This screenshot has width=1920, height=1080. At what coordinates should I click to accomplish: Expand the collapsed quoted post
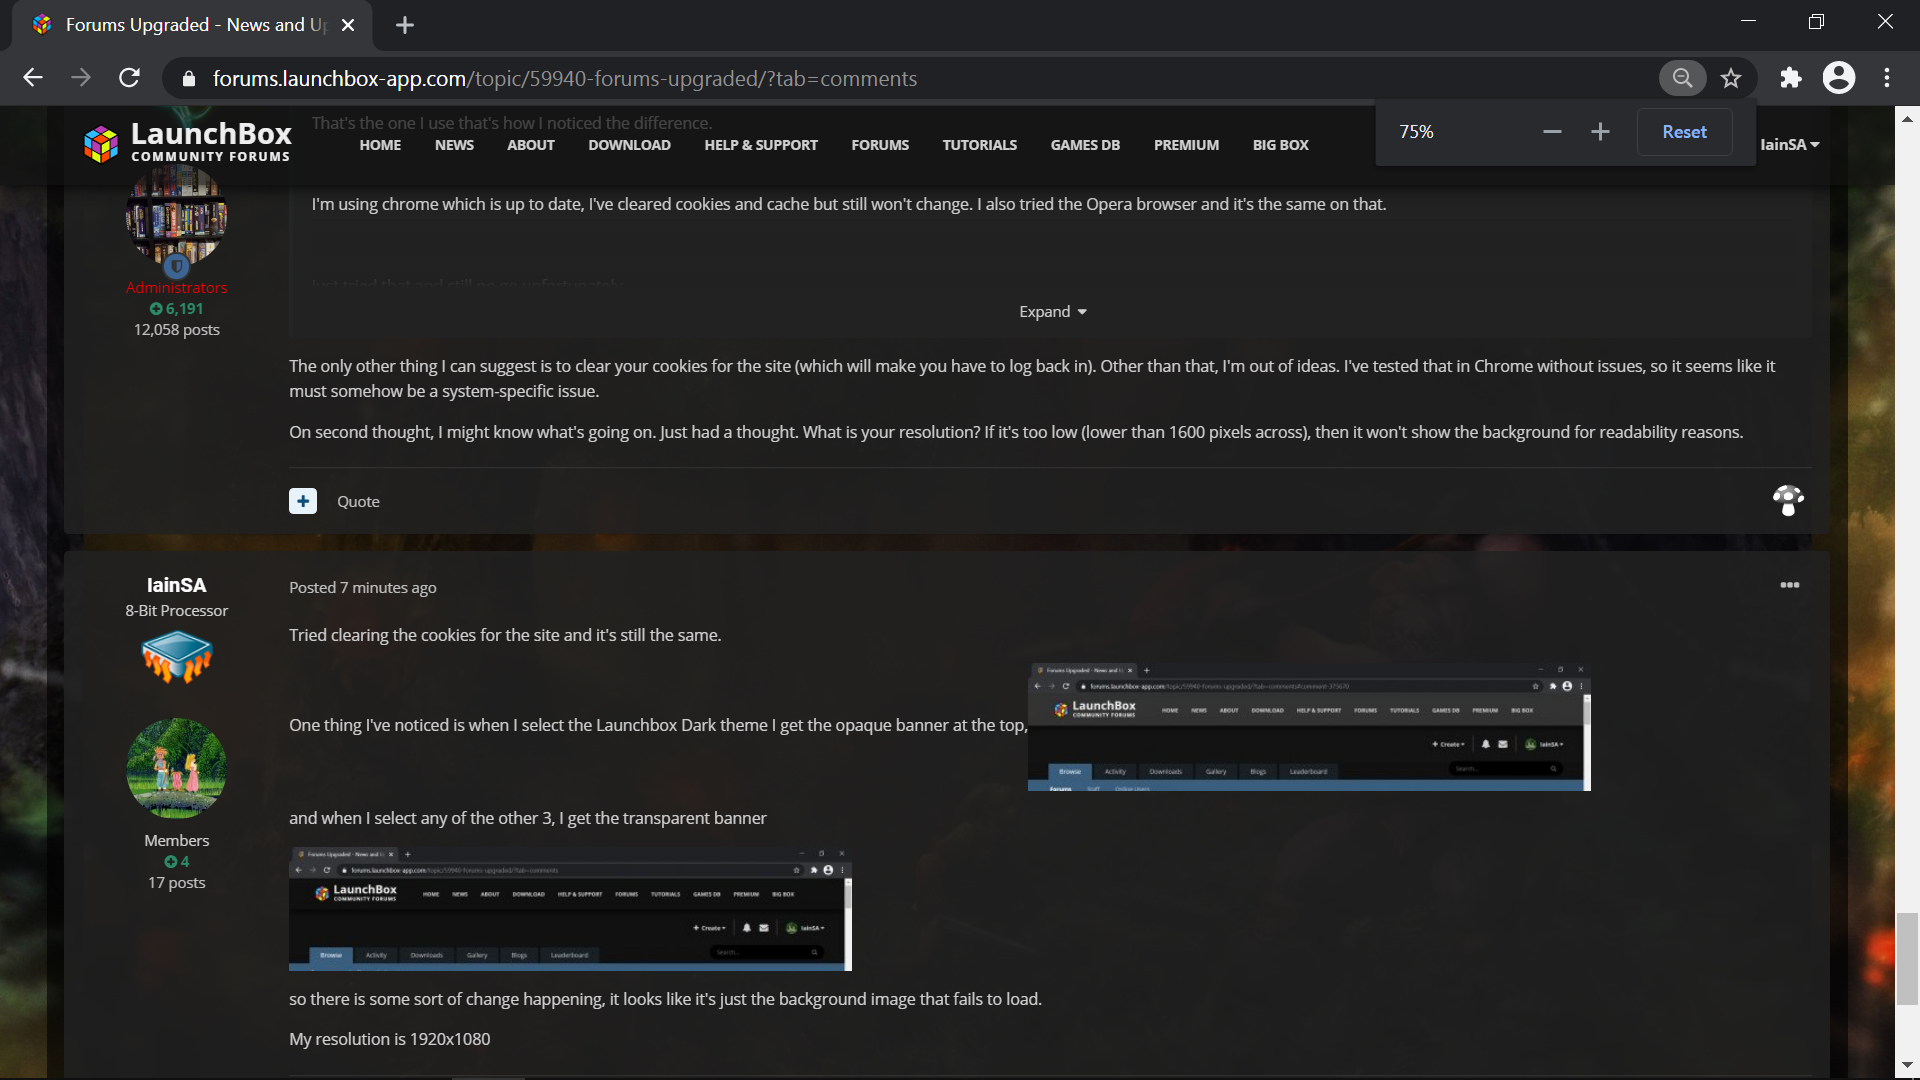pos(1052,312)
